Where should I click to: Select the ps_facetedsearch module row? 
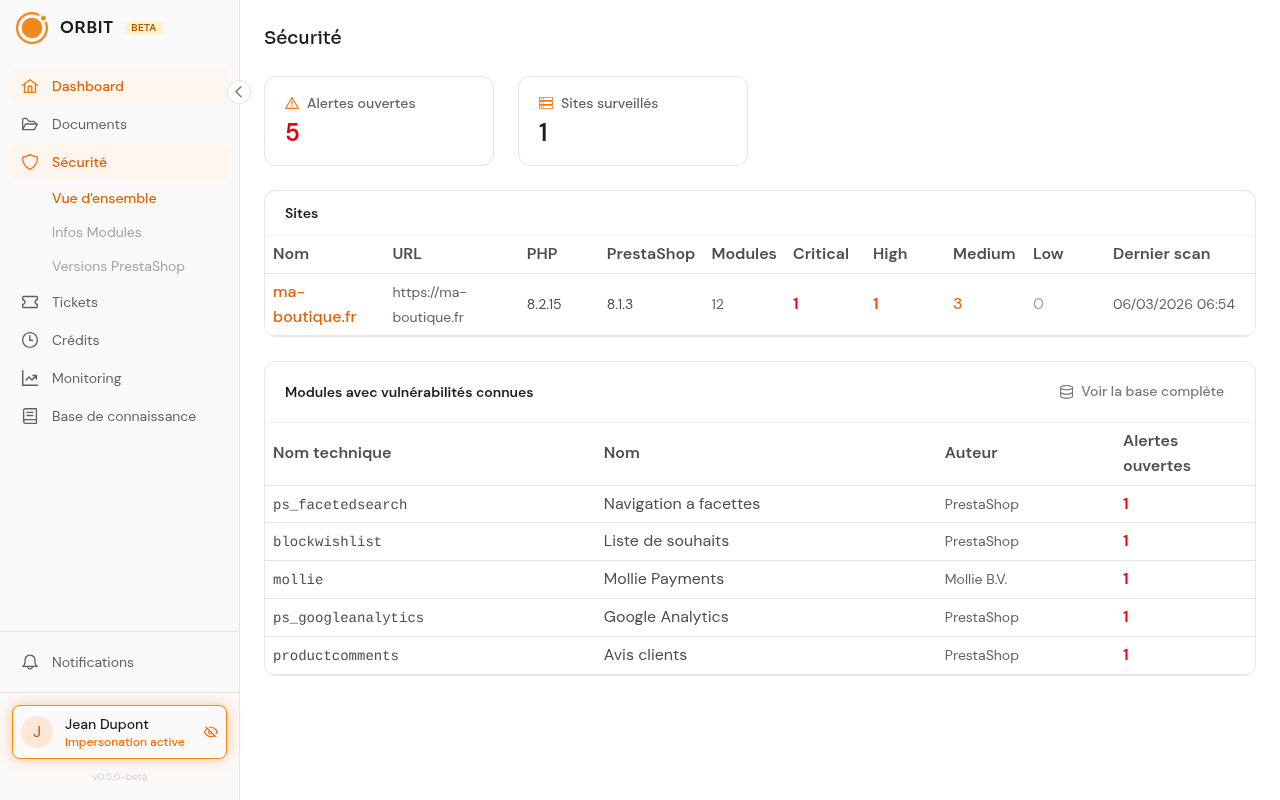[x=760, y=504]
